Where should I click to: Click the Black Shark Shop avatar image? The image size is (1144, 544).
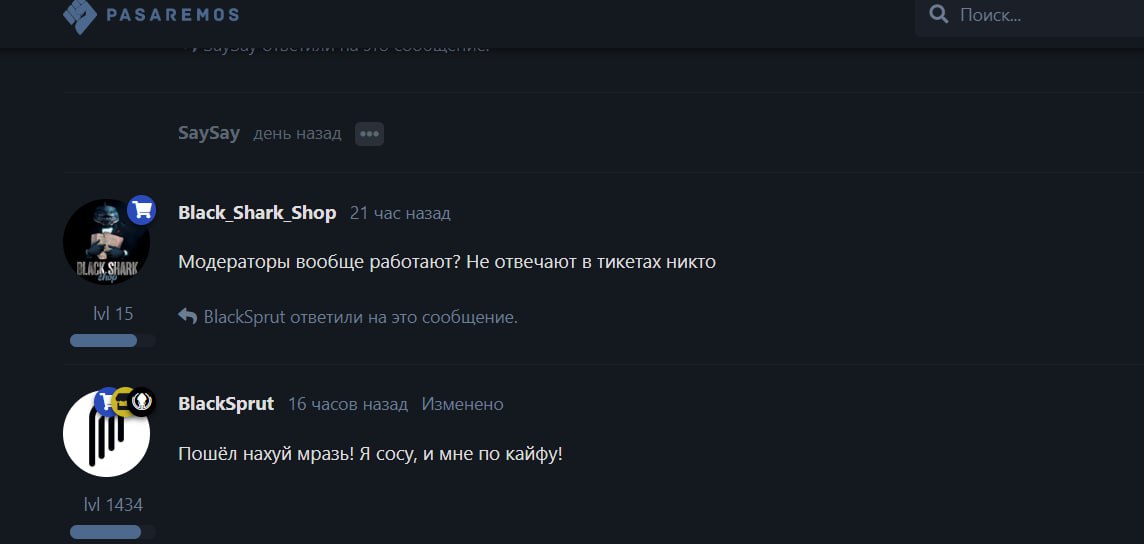point(107,242)
